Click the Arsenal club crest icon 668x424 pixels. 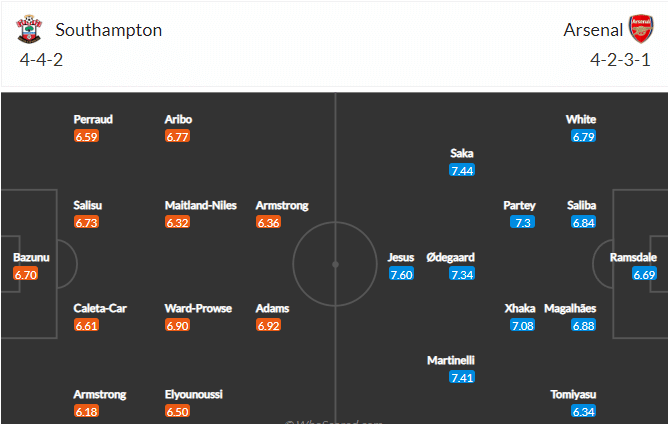pos(641,29)
